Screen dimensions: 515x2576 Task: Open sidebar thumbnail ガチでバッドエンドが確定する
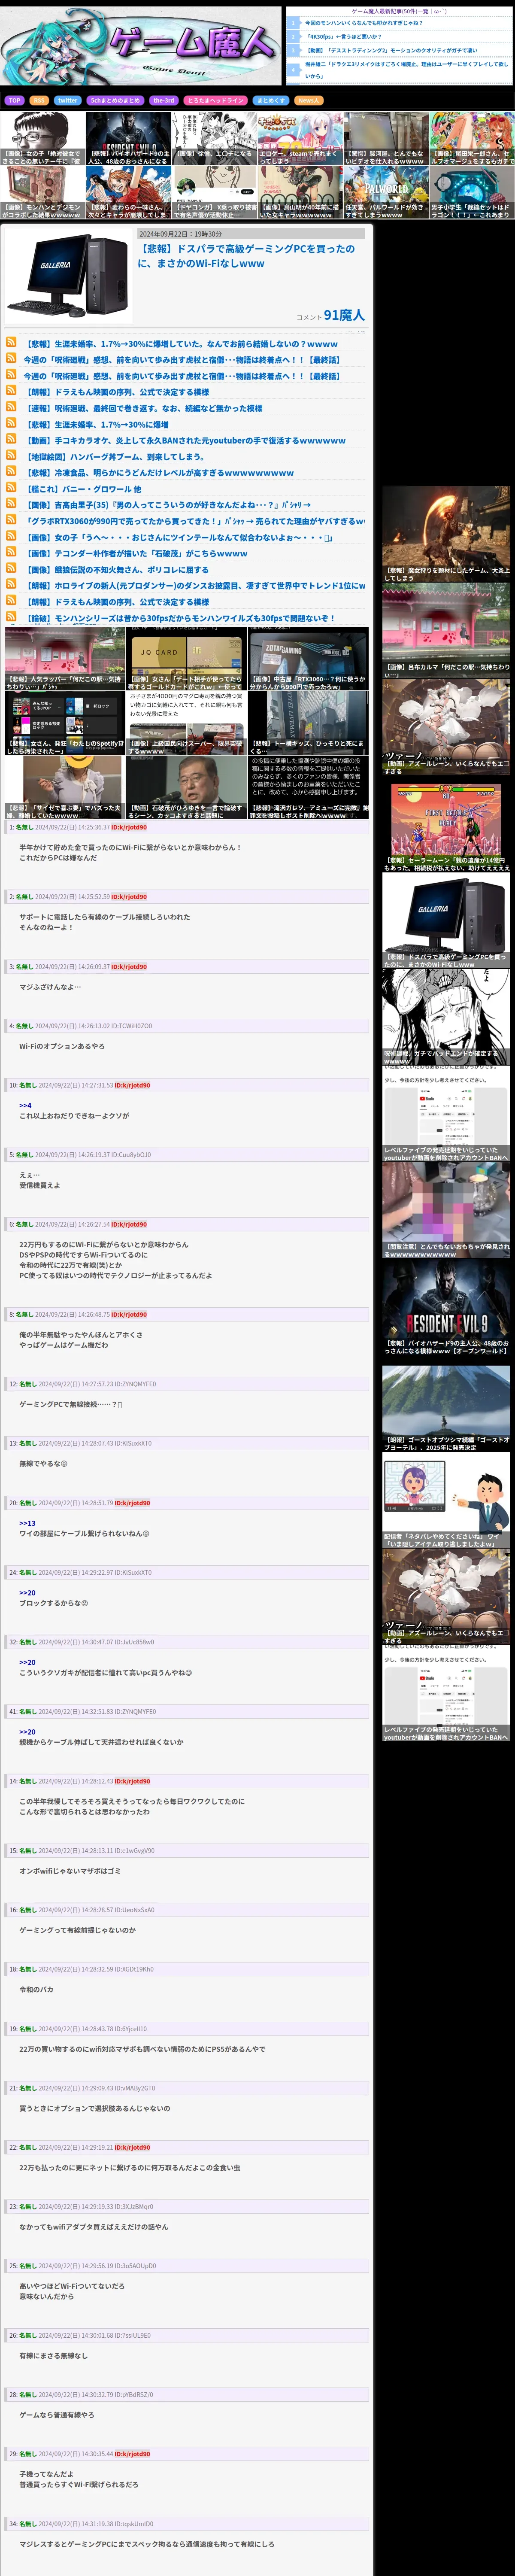446,1017
